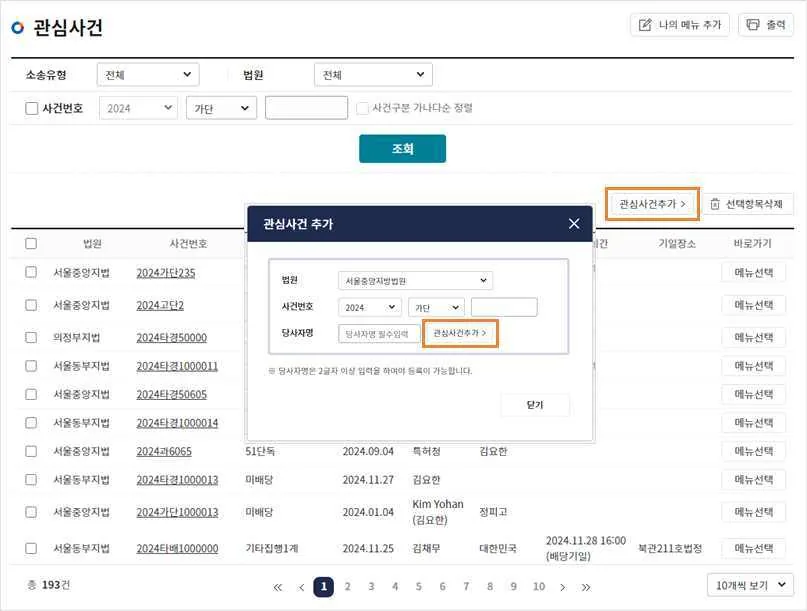This screenshot has height=611, width=807.
Task: Open the 법원 filter dropdown at top
Action: click(x=373, y=75)
